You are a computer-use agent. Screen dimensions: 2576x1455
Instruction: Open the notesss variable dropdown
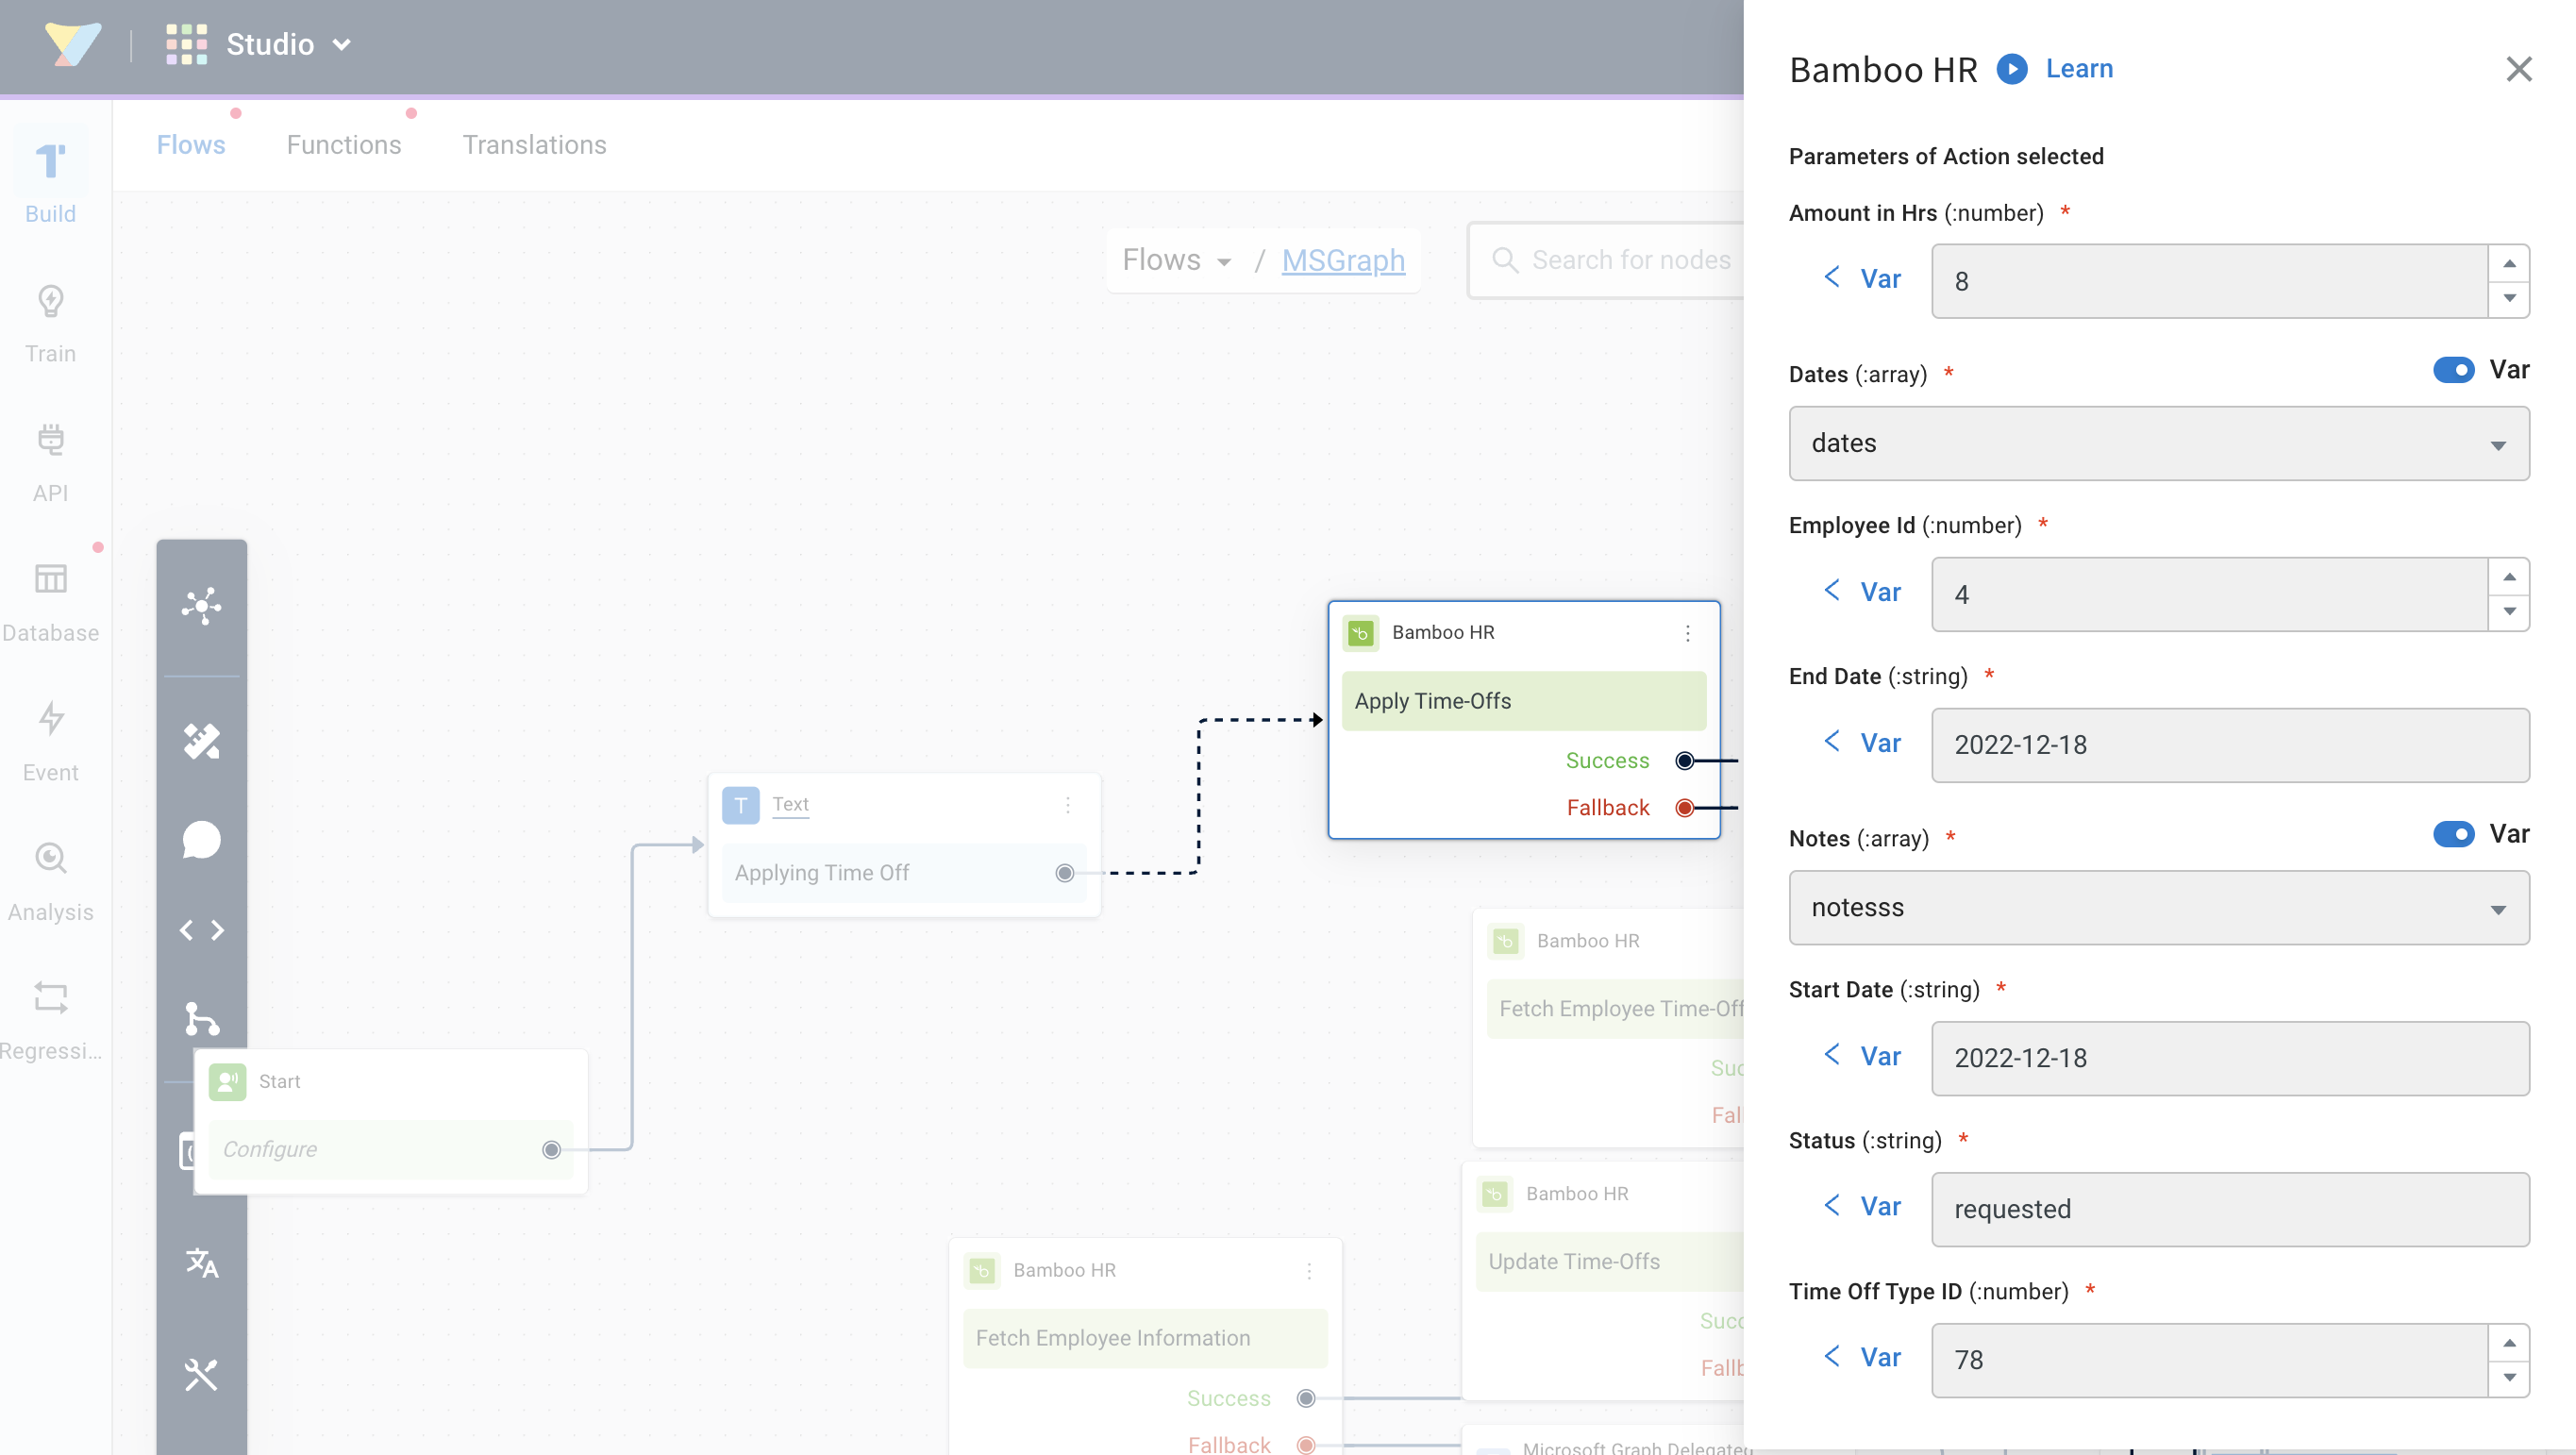(x=2159, y=907)
